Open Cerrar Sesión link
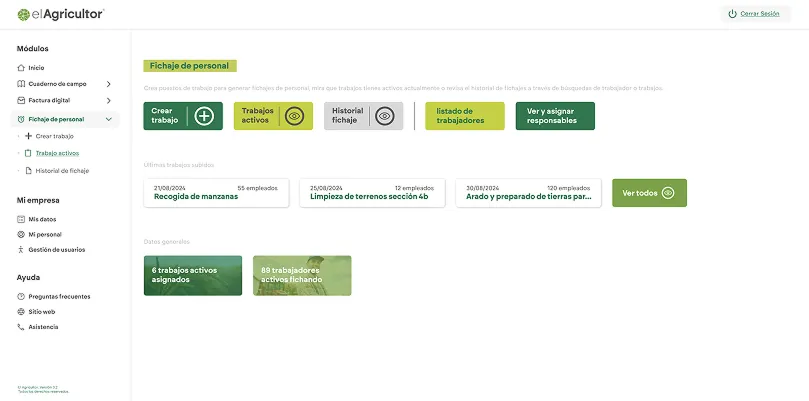The image size is (809, 401). (759, 14)
